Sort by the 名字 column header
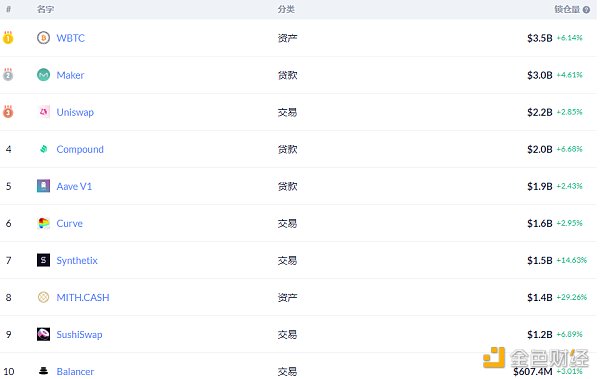The height and width of the screenshot is (379, 600). (45, 9)
